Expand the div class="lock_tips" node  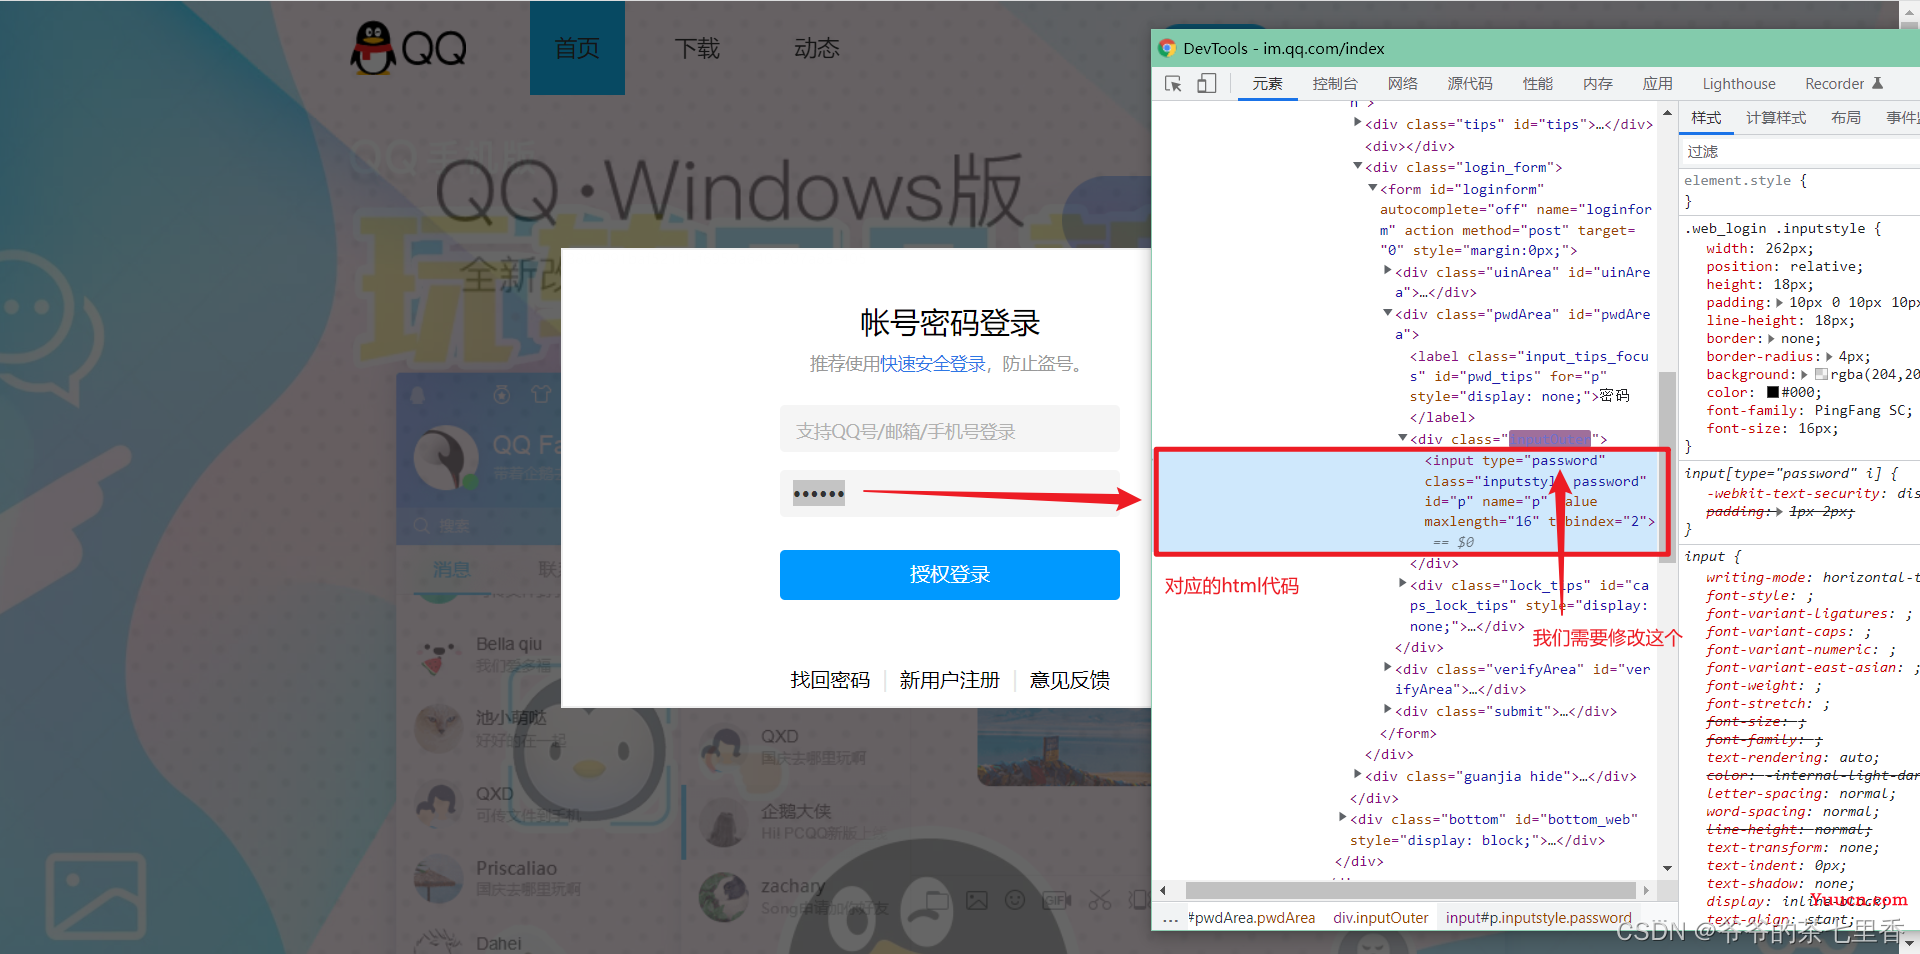1402,584
